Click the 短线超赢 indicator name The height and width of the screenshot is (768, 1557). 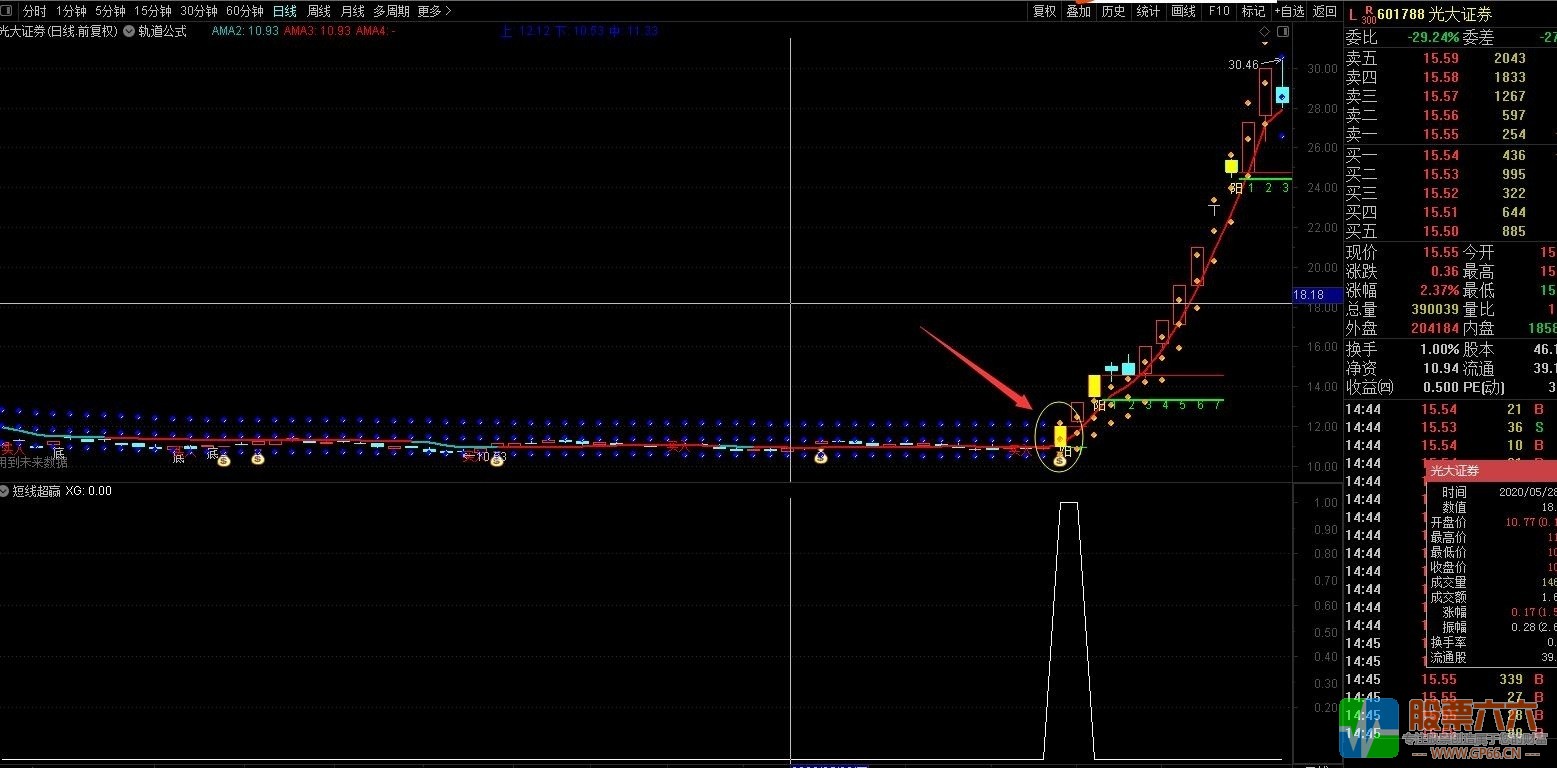click(36, 491)
